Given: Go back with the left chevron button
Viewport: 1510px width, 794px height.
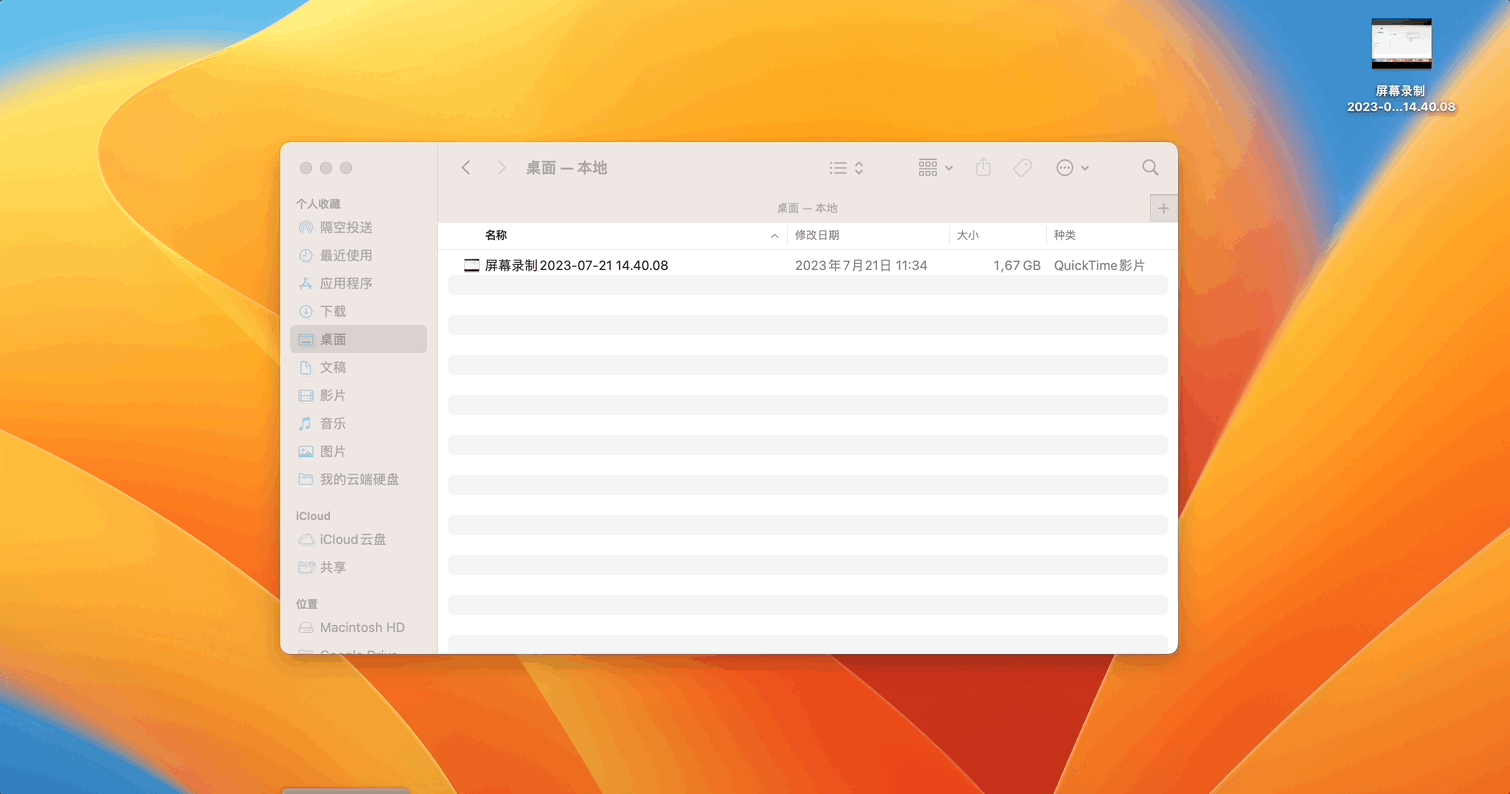Looking at the screenshot, I should [x=466, y=168].
